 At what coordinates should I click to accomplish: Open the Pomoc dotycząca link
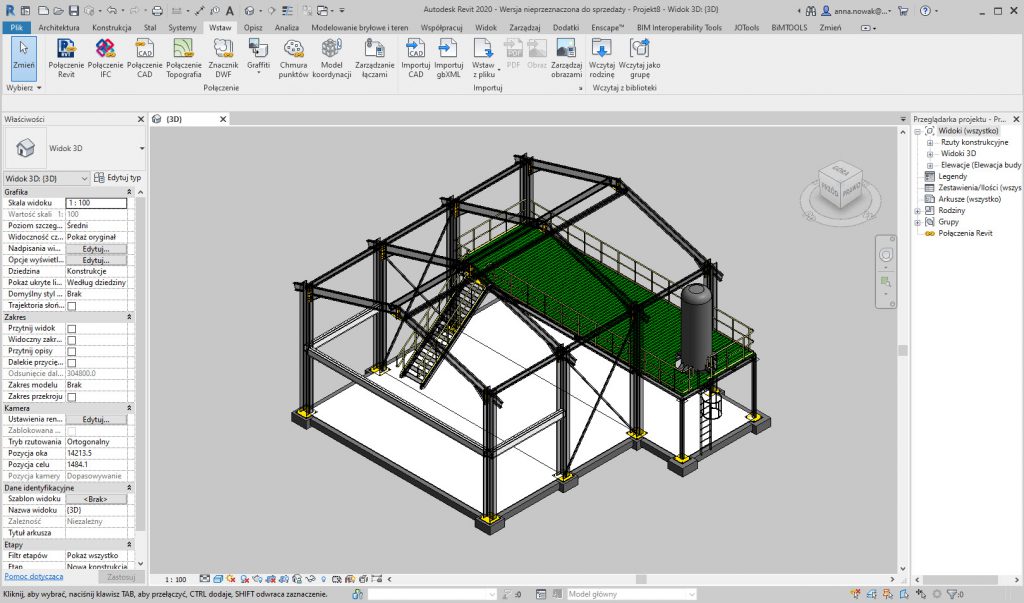(34, 577)
